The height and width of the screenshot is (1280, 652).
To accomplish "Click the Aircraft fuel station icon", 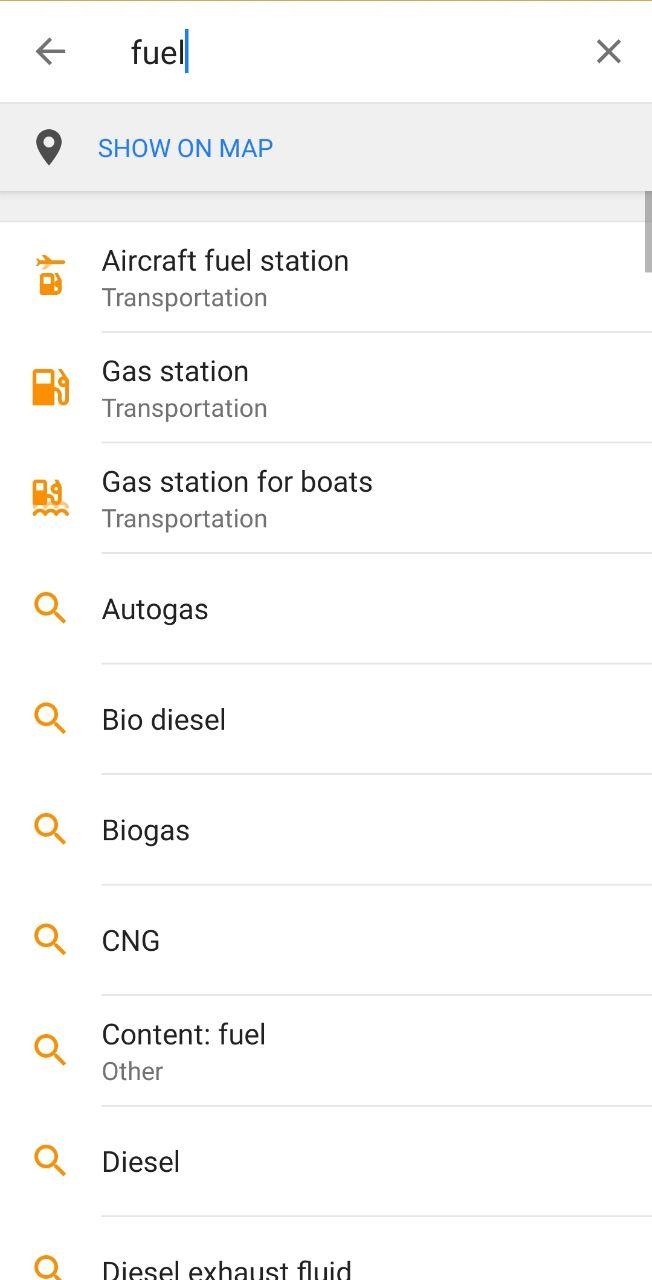I will [50, 276].
